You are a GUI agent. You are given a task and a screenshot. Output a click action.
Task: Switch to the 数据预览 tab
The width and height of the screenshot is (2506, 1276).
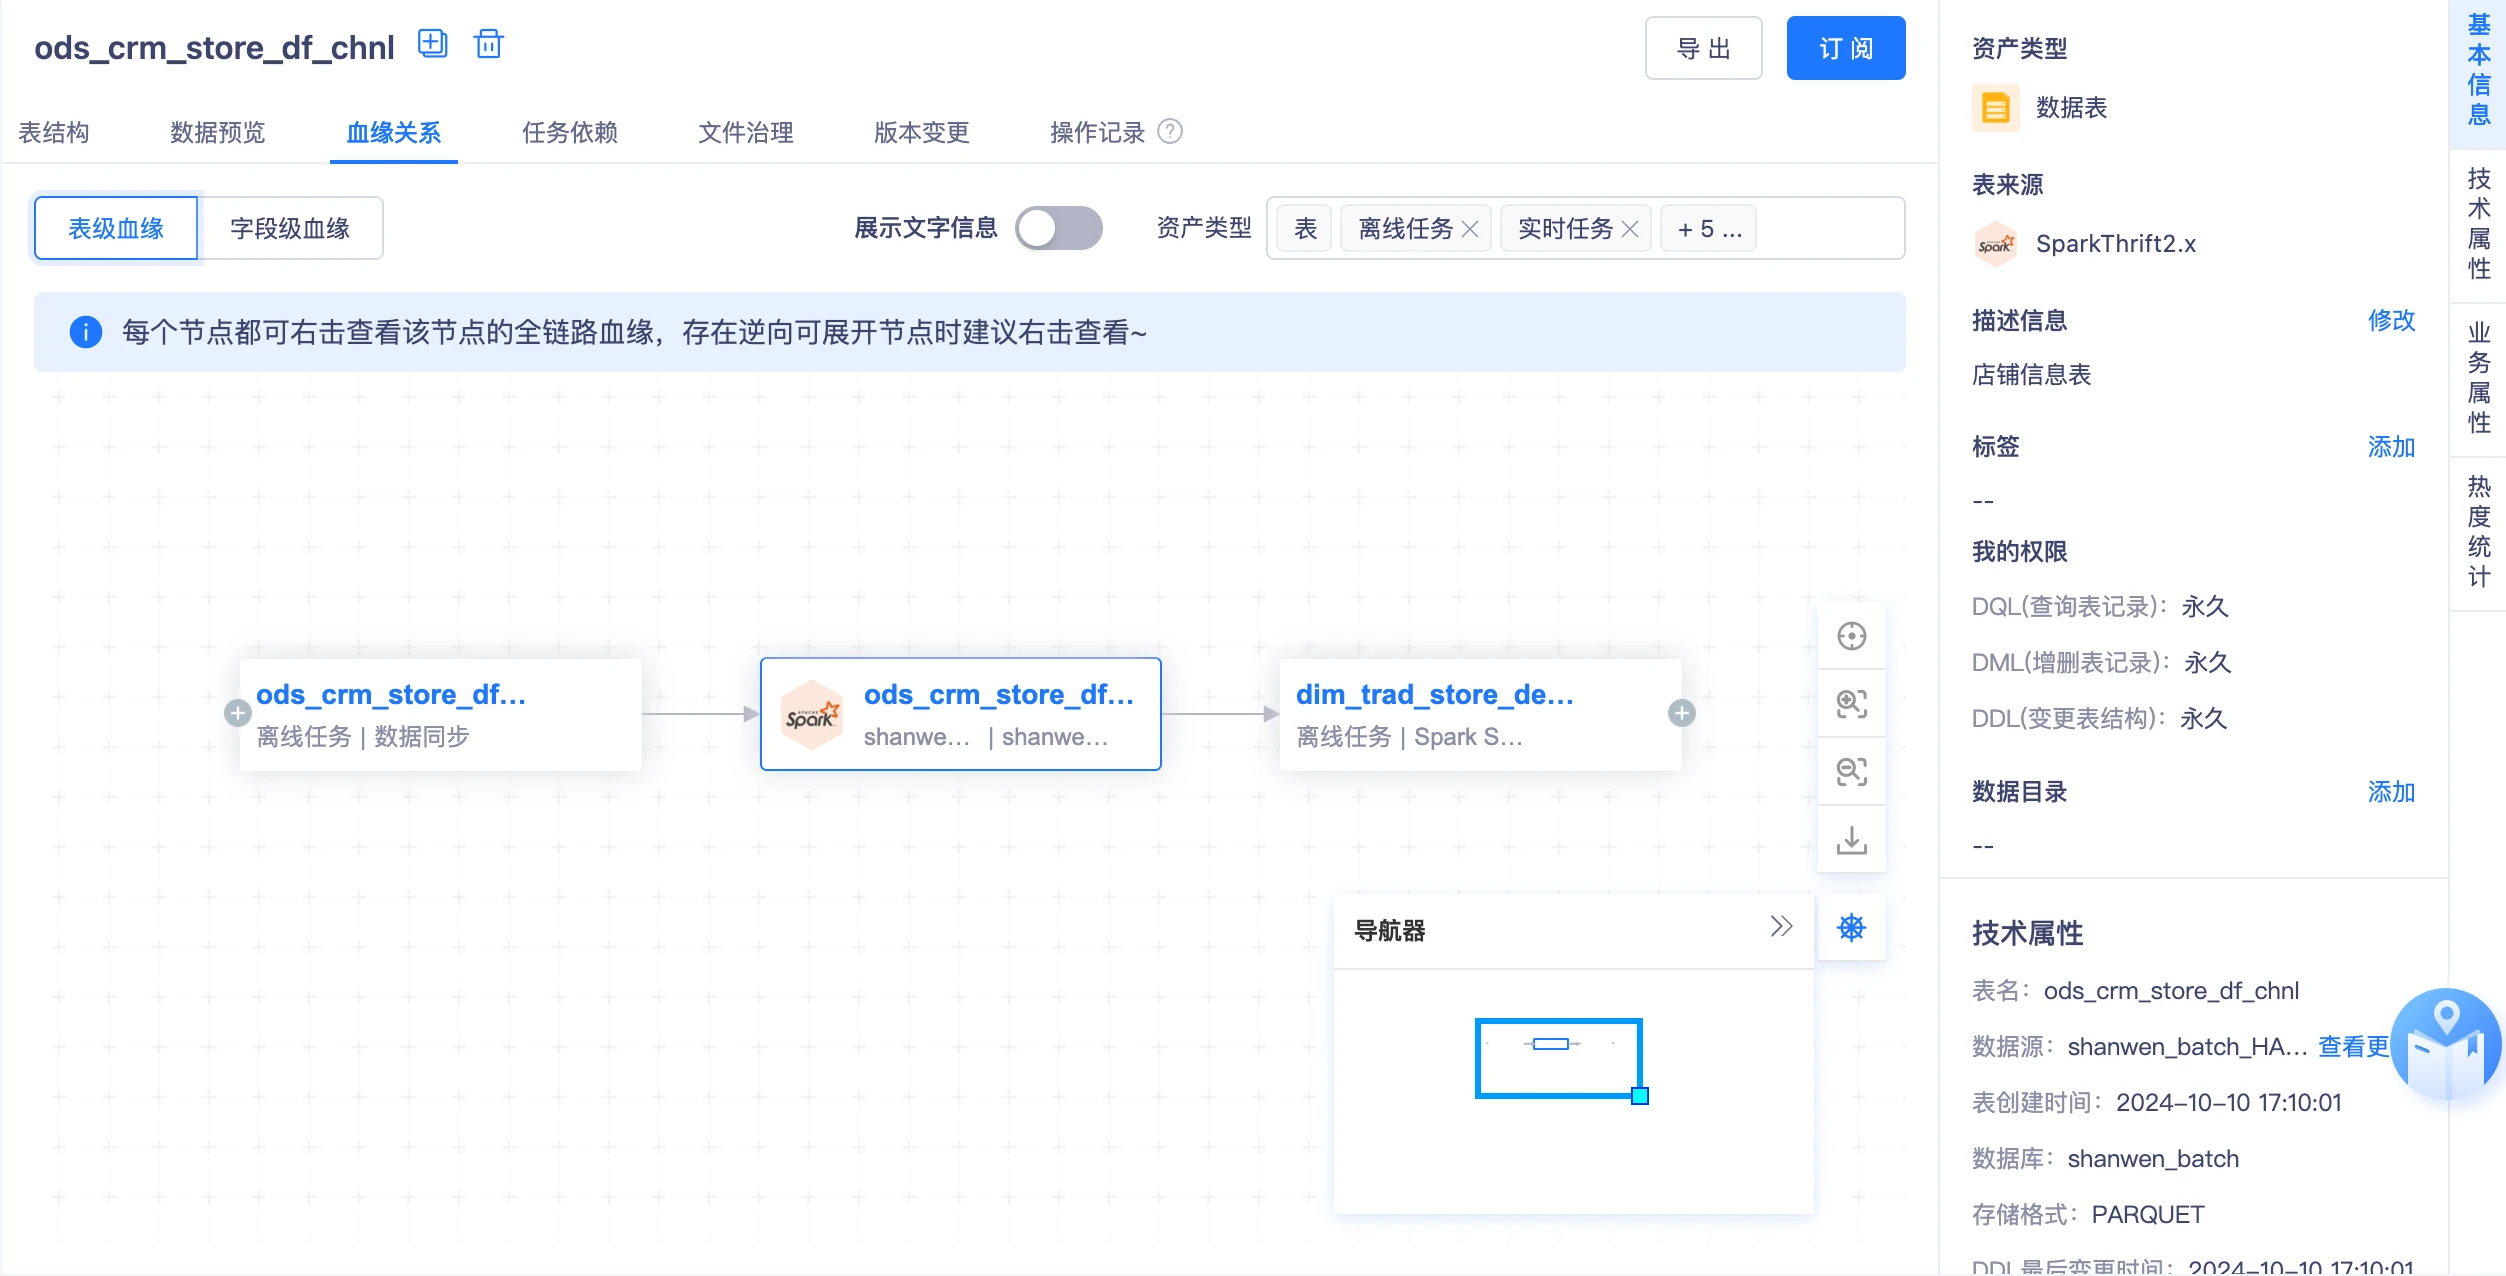[x=218, y=132]
